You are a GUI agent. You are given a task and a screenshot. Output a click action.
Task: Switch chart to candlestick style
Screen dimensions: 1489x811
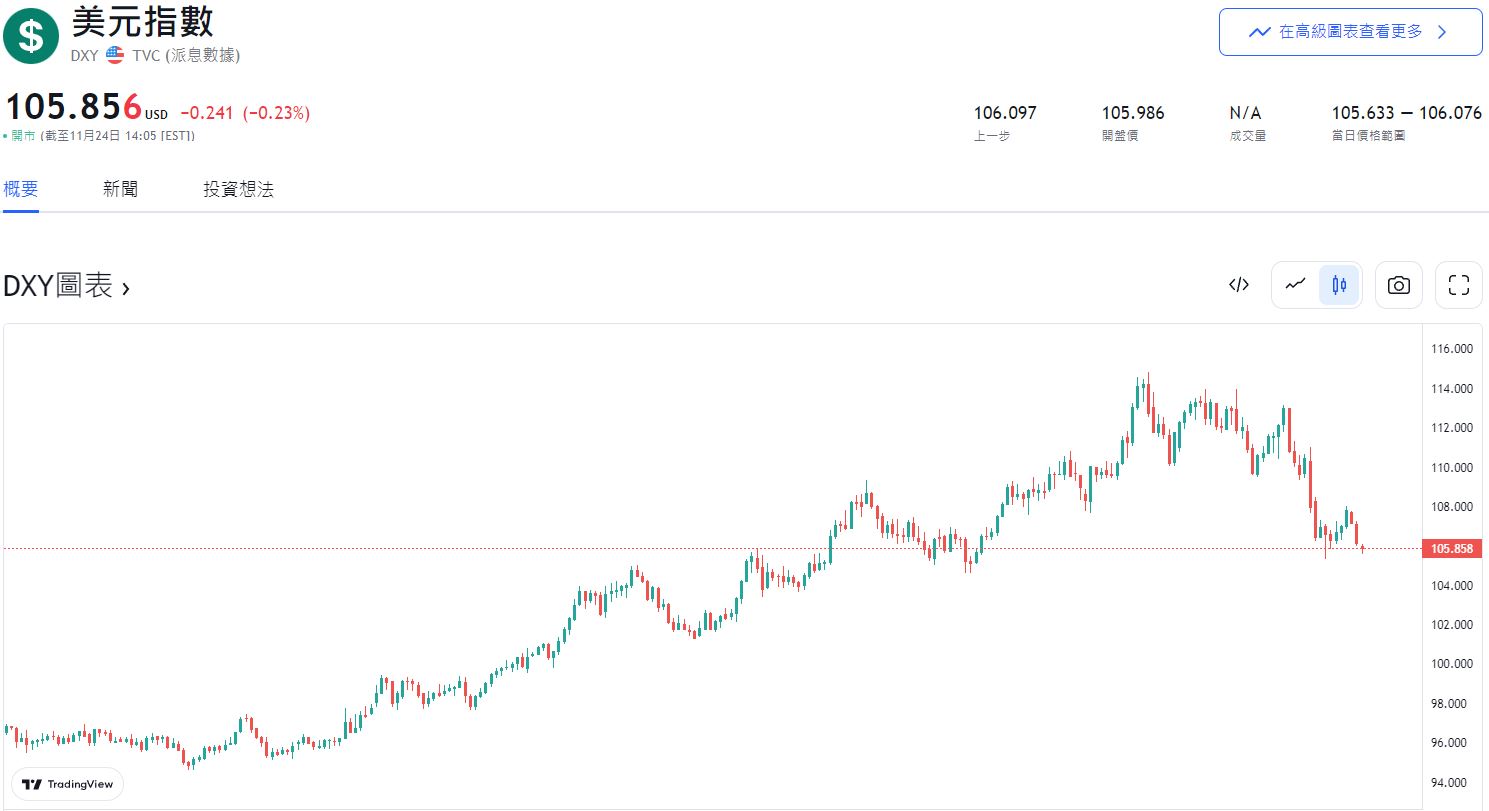(1339, 285)
